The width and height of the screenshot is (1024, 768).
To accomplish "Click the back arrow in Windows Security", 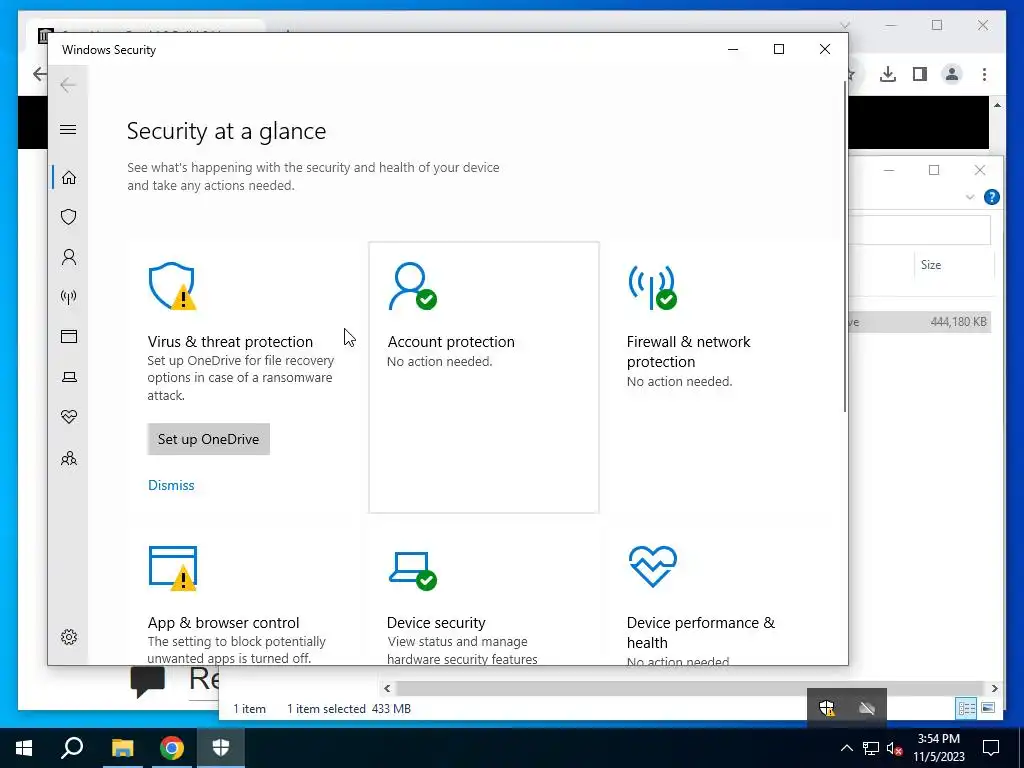I will 68,85.
